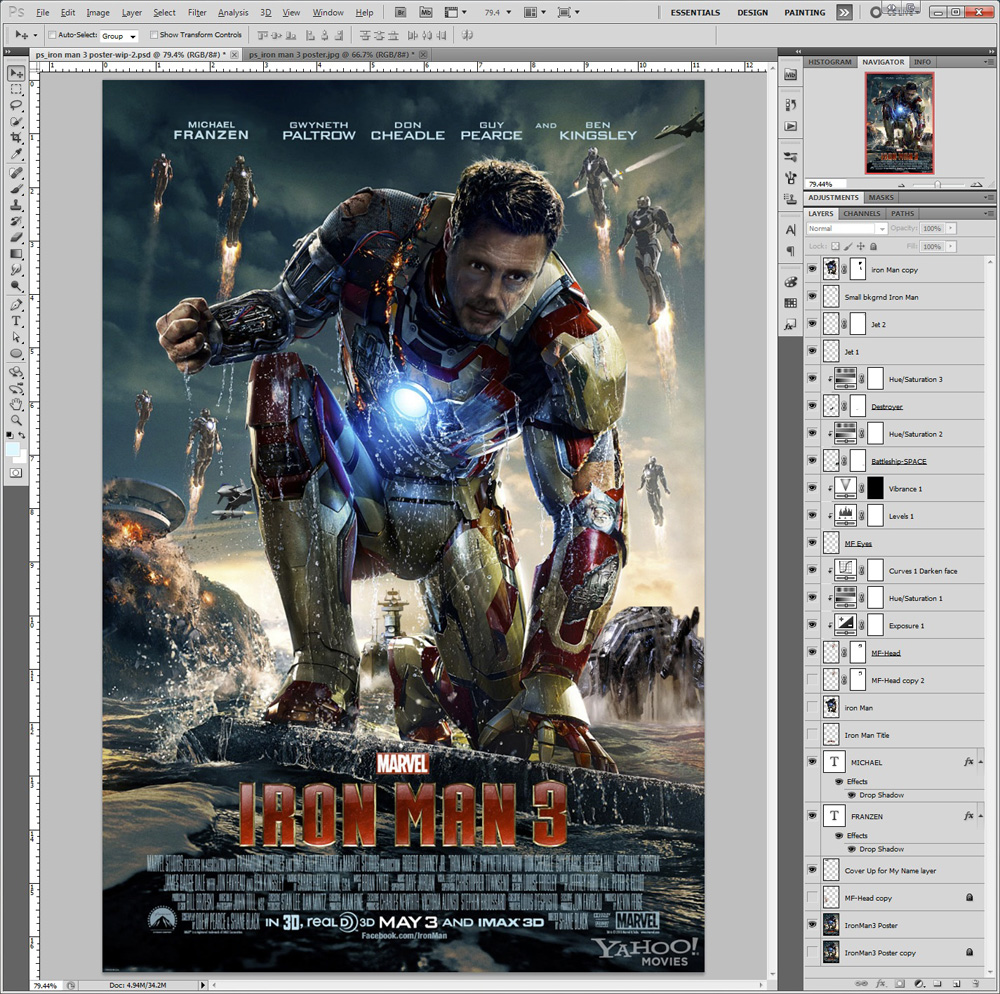Screen dimensions: 1000x994
Task: Choose the Eyedropper tool
Action: [16, 155]
